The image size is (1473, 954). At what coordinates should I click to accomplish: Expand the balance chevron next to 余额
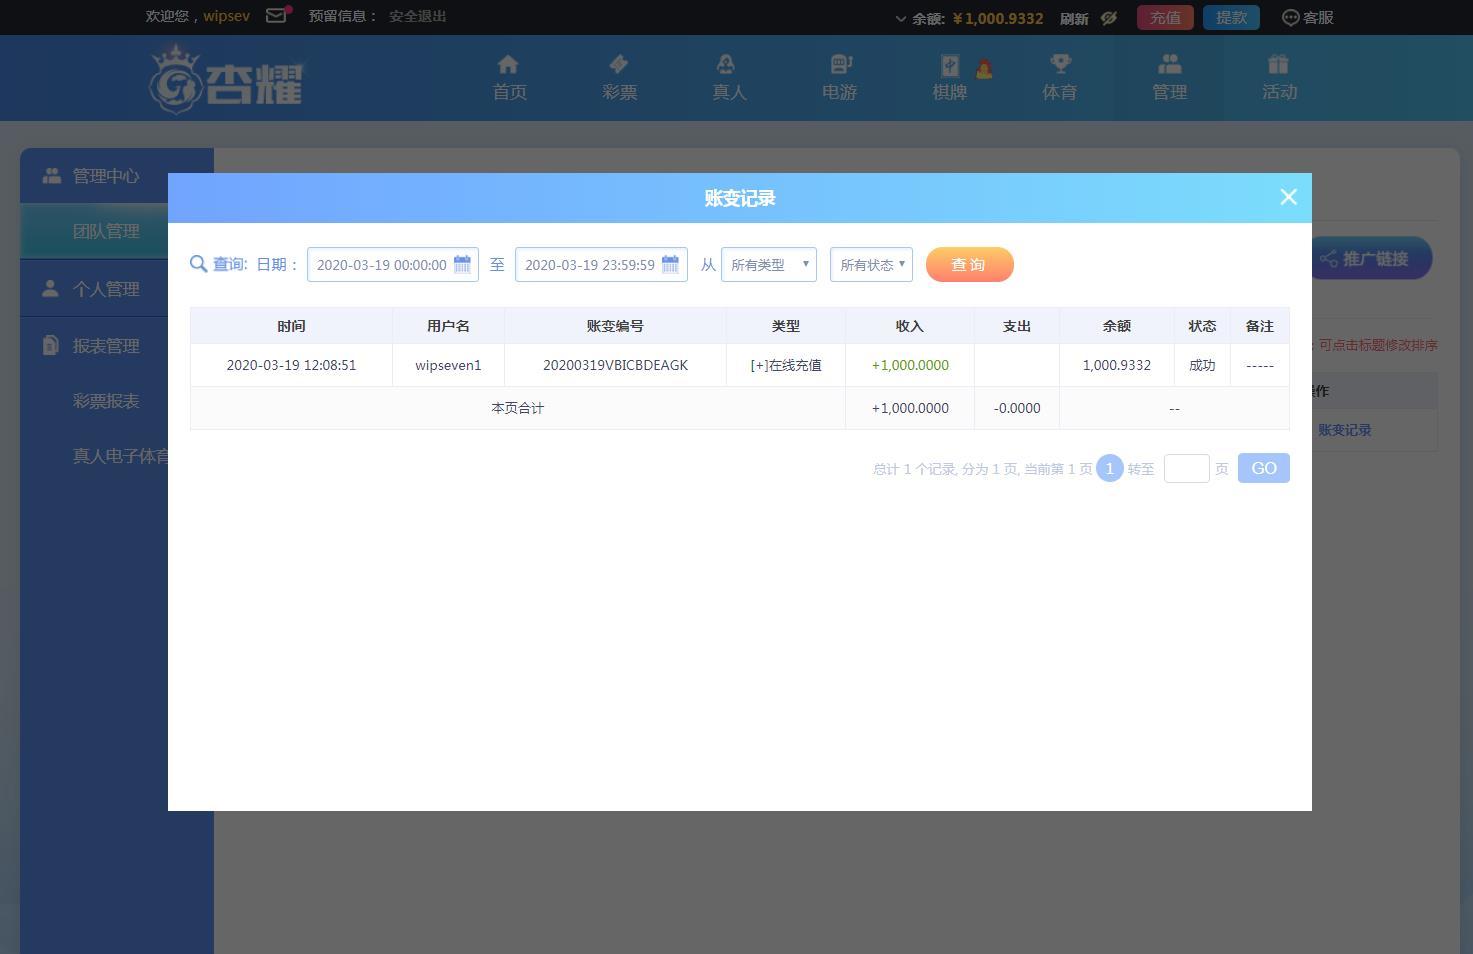point(900,19)
